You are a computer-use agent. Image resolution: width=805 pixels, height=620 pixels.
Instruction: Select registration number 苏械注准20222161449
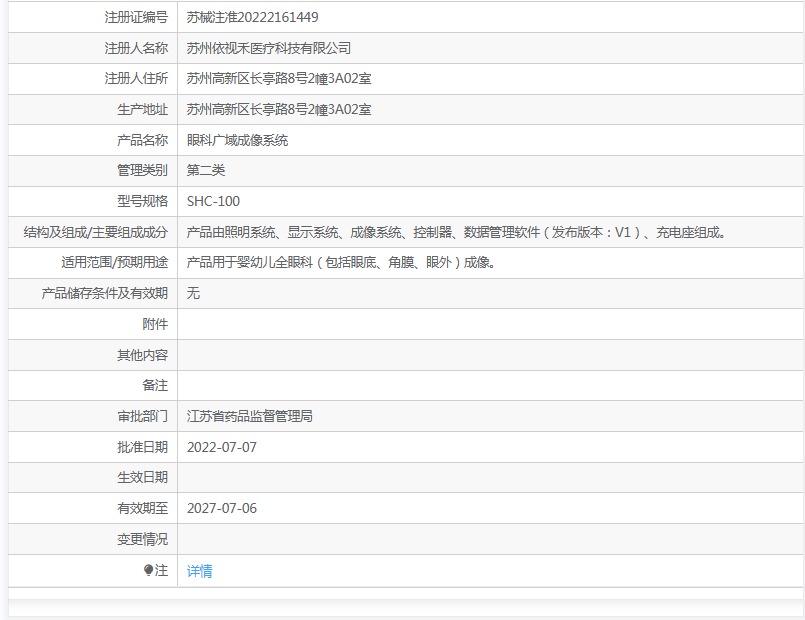coord(253,17)
